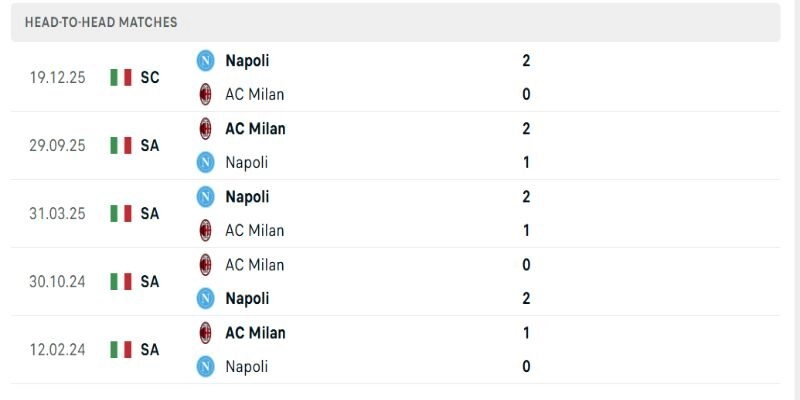
Task: Open the match dated 12.02.24
Action: tap(58, 349)
